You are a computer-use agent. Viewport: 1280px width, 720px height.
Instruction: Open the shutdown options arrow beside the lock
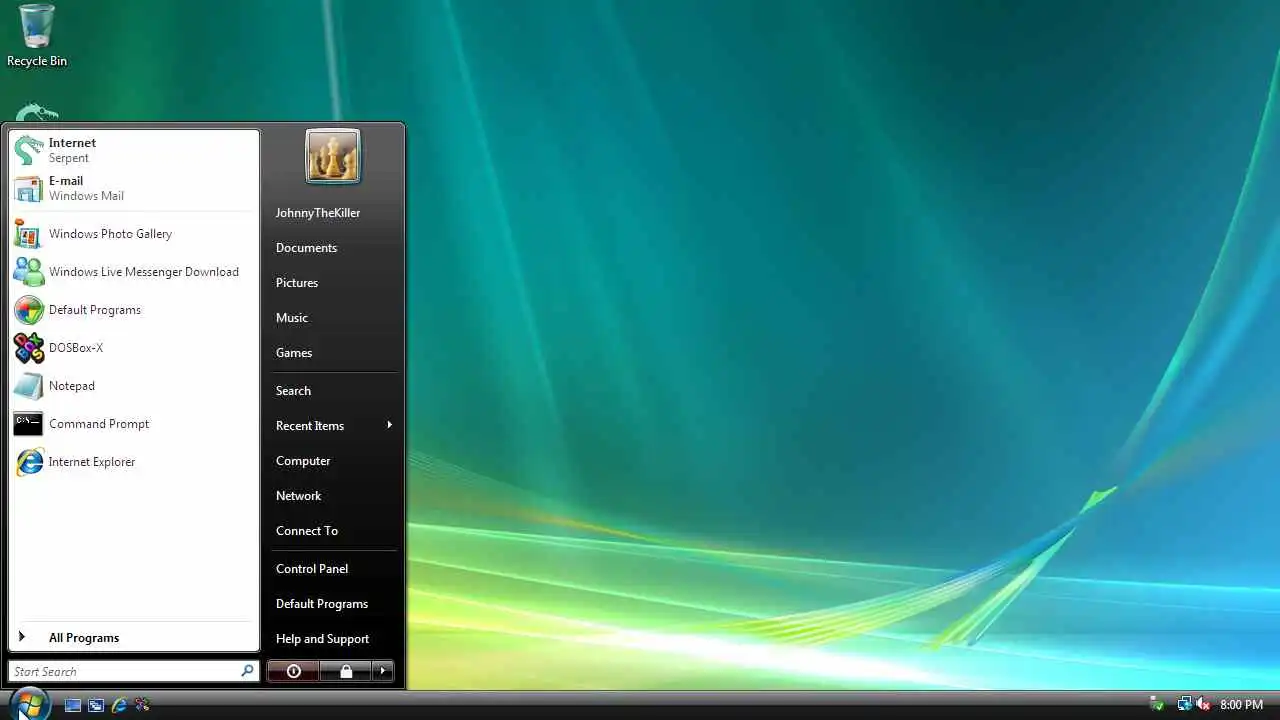pos(383,672)
